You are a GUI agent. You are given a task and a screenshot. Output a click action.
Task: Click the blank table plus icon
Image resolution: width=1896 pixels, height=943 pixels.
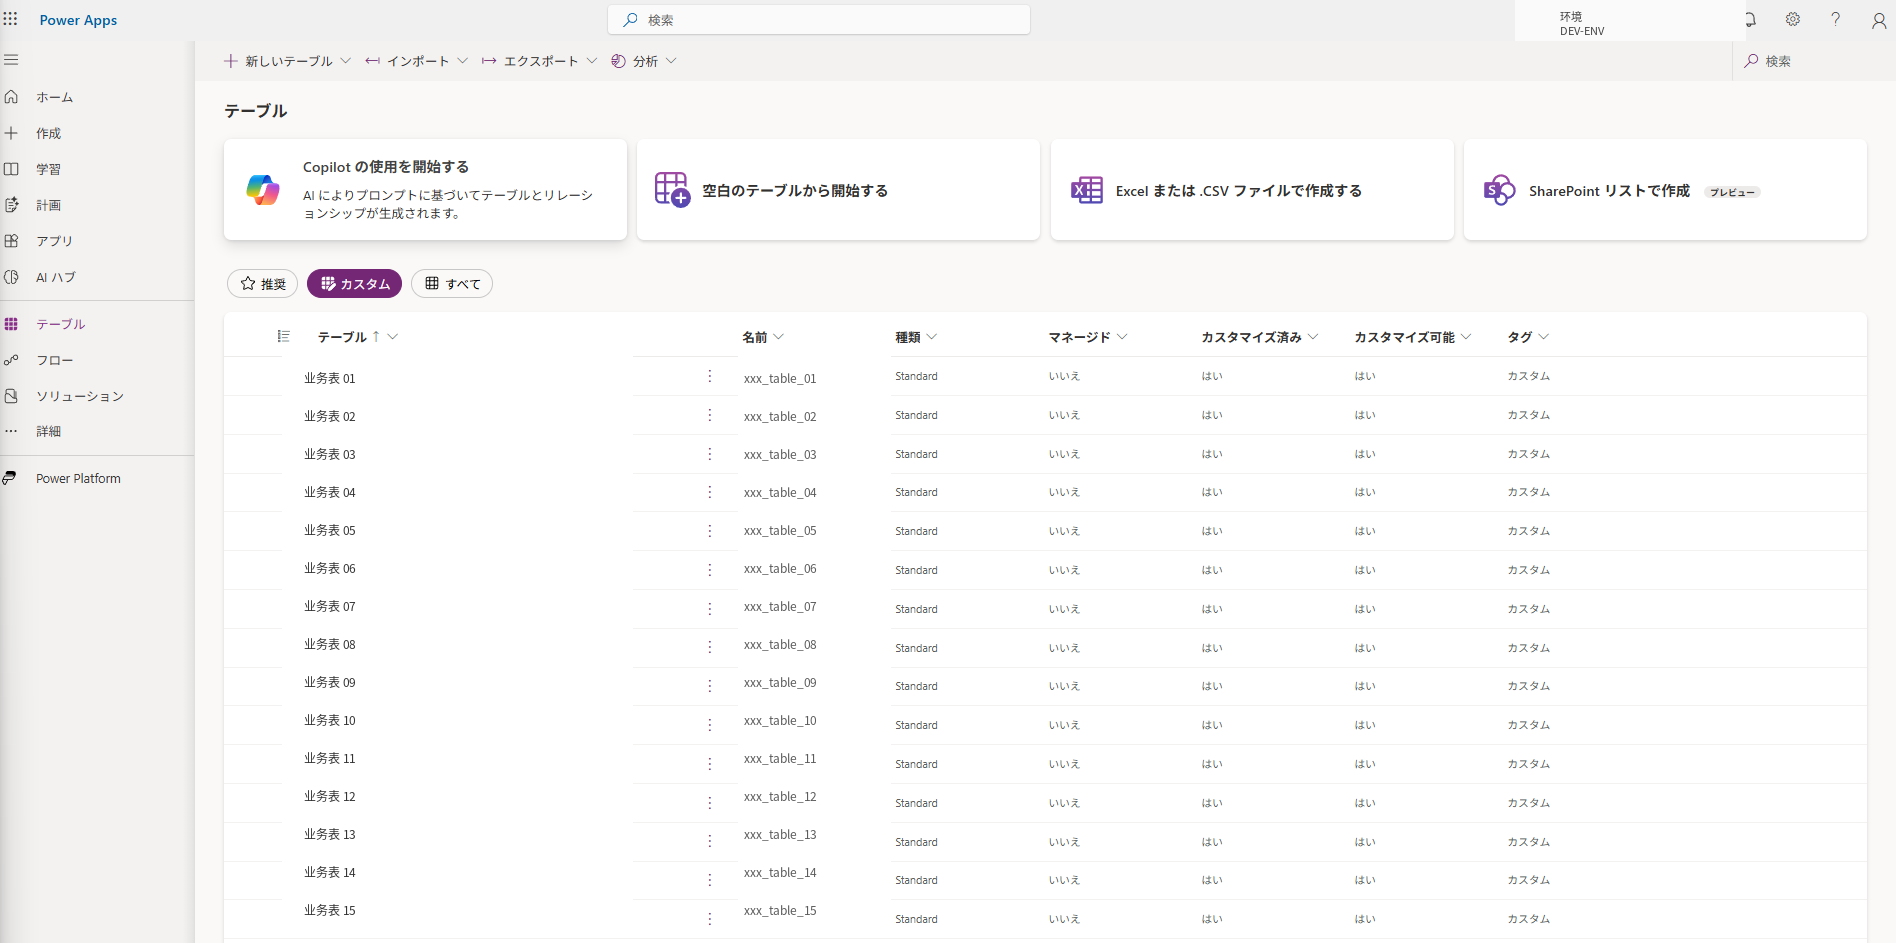(x=672, y=189)
